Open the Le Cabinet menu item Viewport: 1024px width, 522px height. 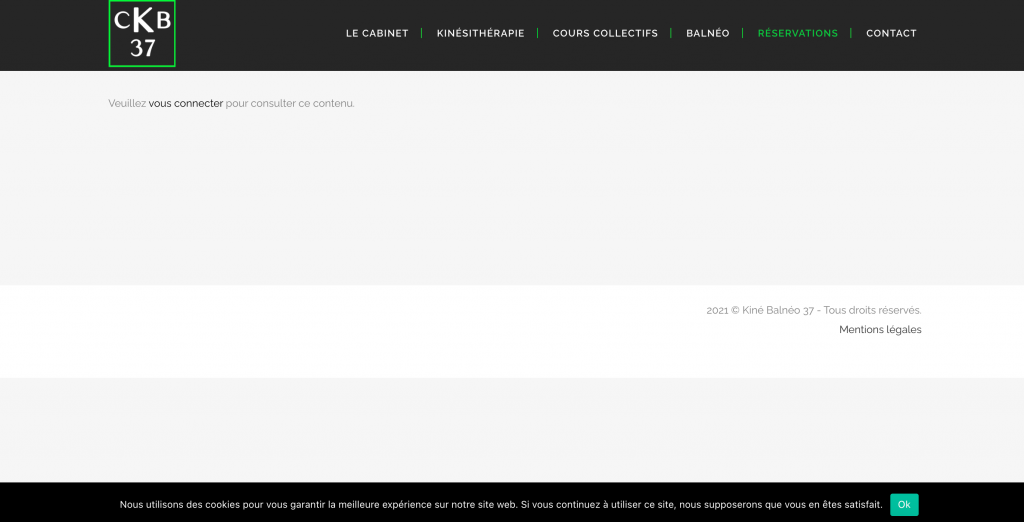click(377, 33)
